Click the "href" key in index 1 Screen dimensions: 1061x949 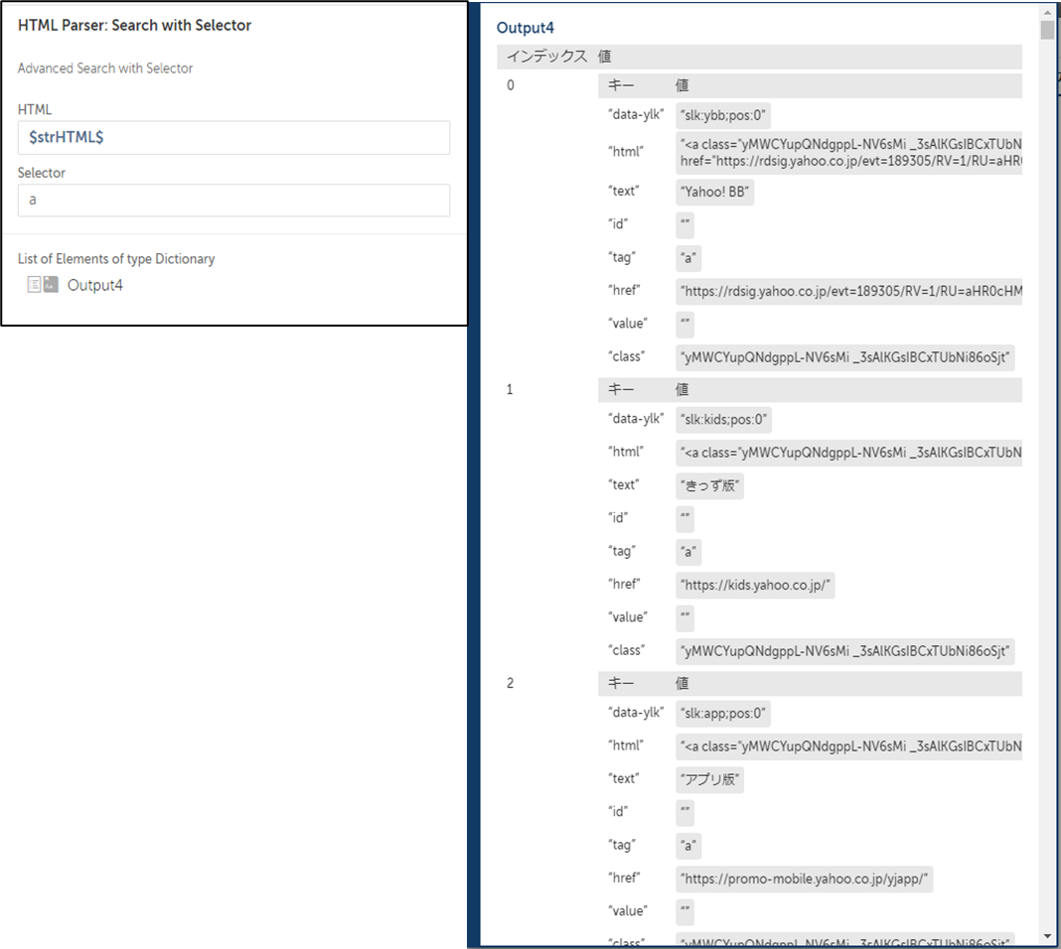click(x=624, y=584)
